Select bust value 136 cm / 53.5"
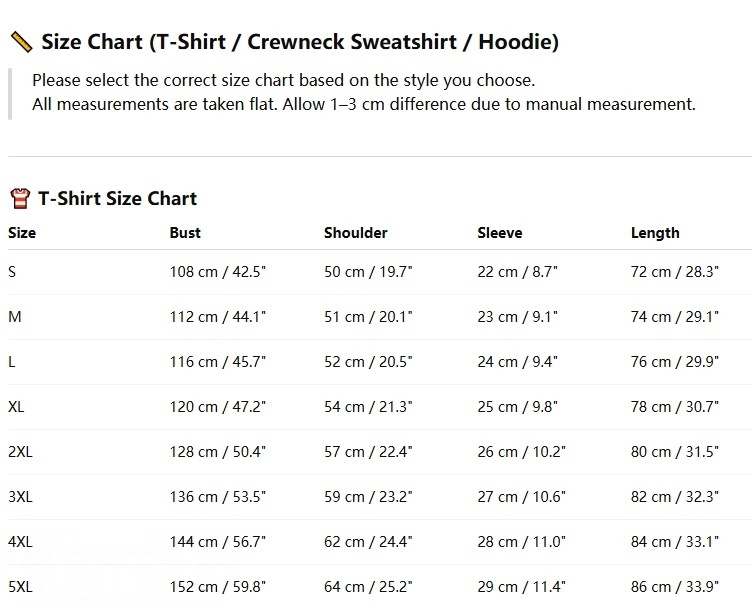The image size is (752, 607). 217,497
